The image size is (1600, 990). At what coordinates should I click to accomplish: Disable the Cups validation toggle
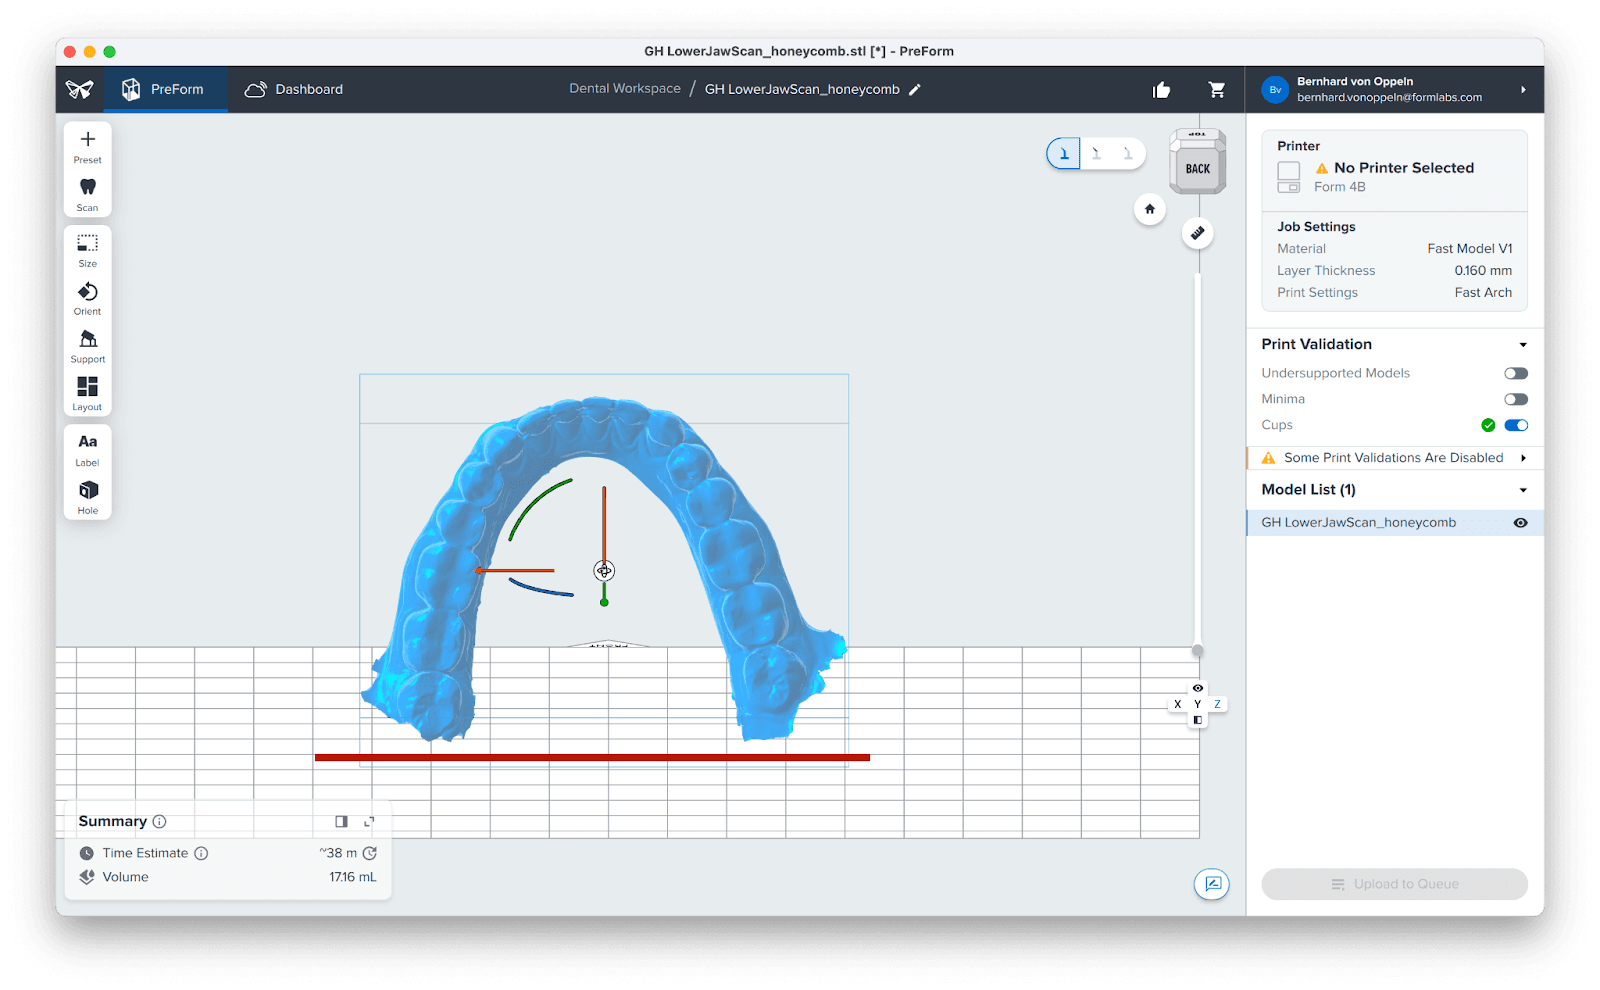pyautogui.click(x=1516, y=425)
